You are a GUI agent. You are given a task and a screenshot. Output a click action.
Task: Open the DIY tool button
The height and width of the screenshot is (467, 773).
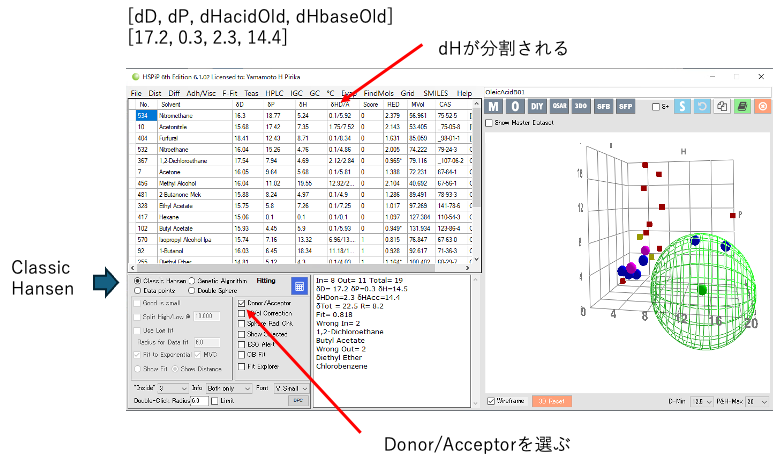point(537,106)
